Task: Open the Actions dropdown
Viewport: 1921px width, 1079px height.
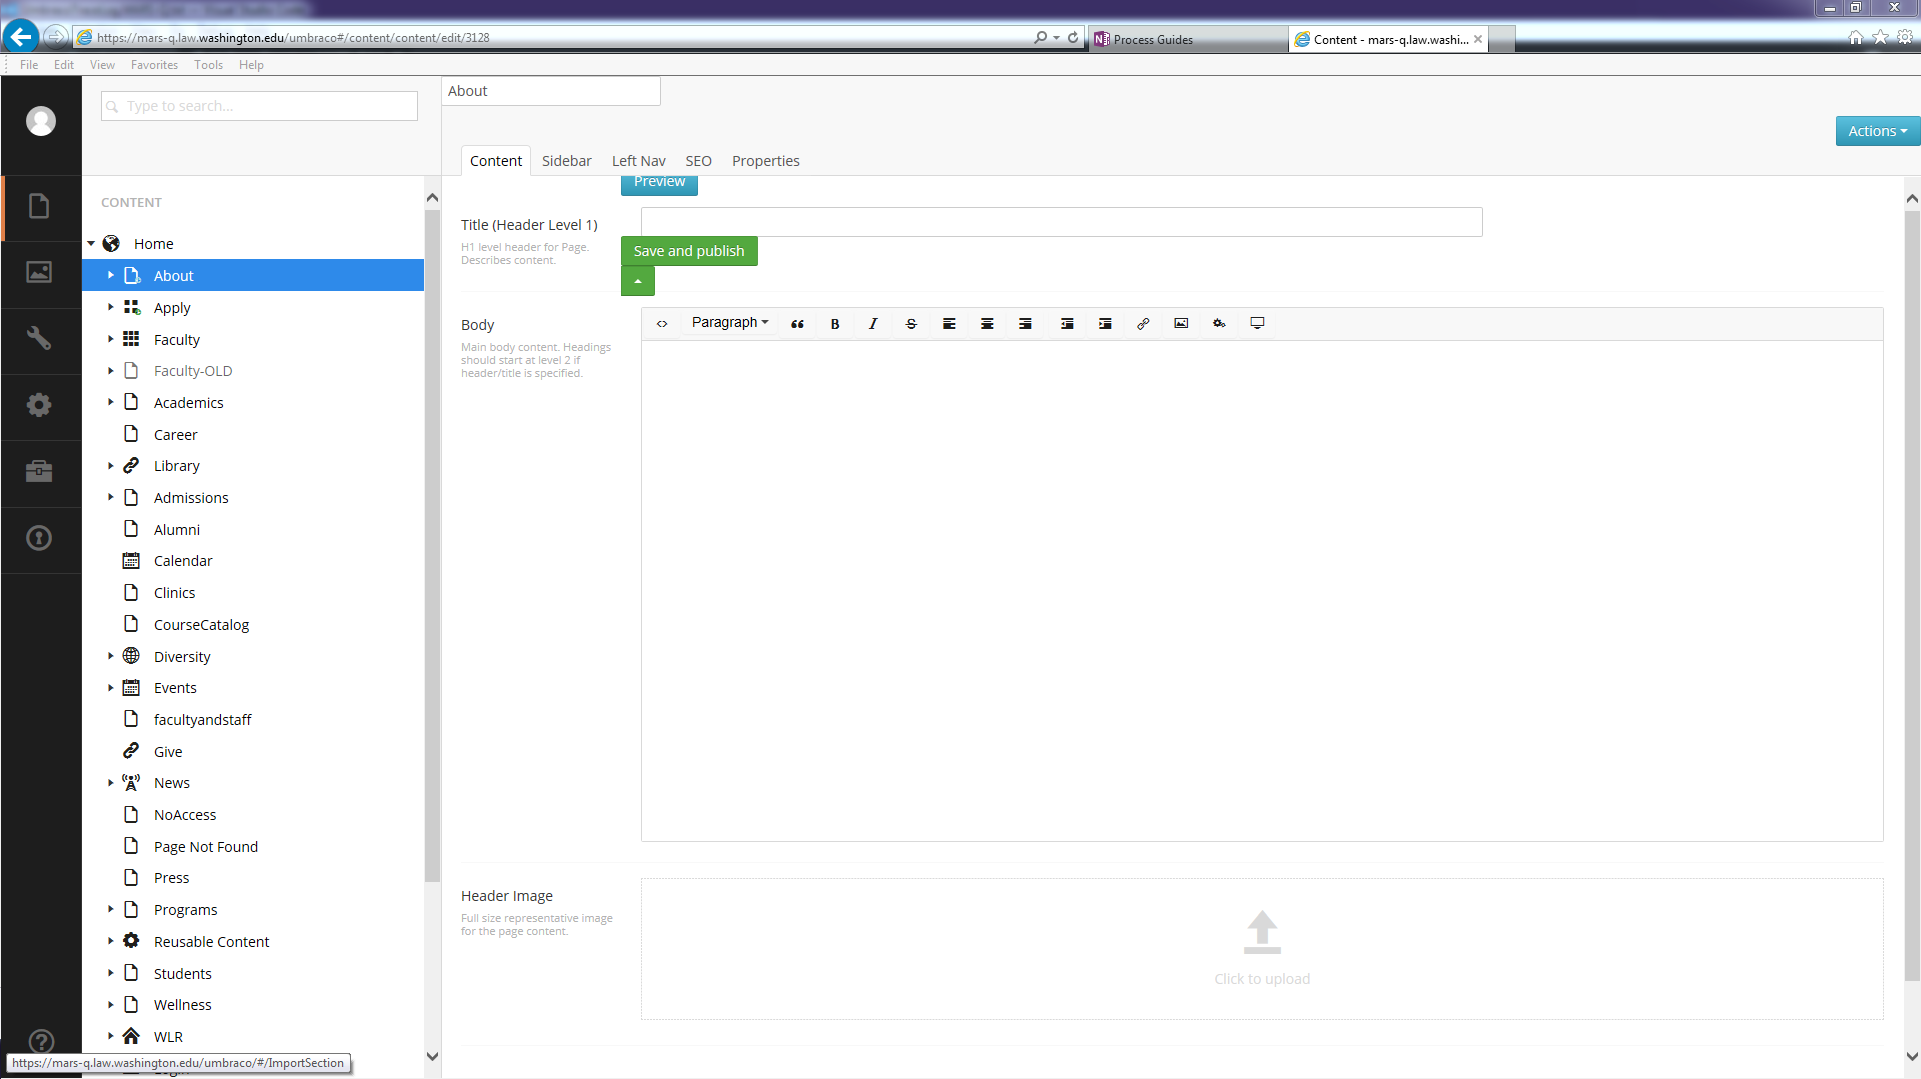Action: coord(1877,131)
